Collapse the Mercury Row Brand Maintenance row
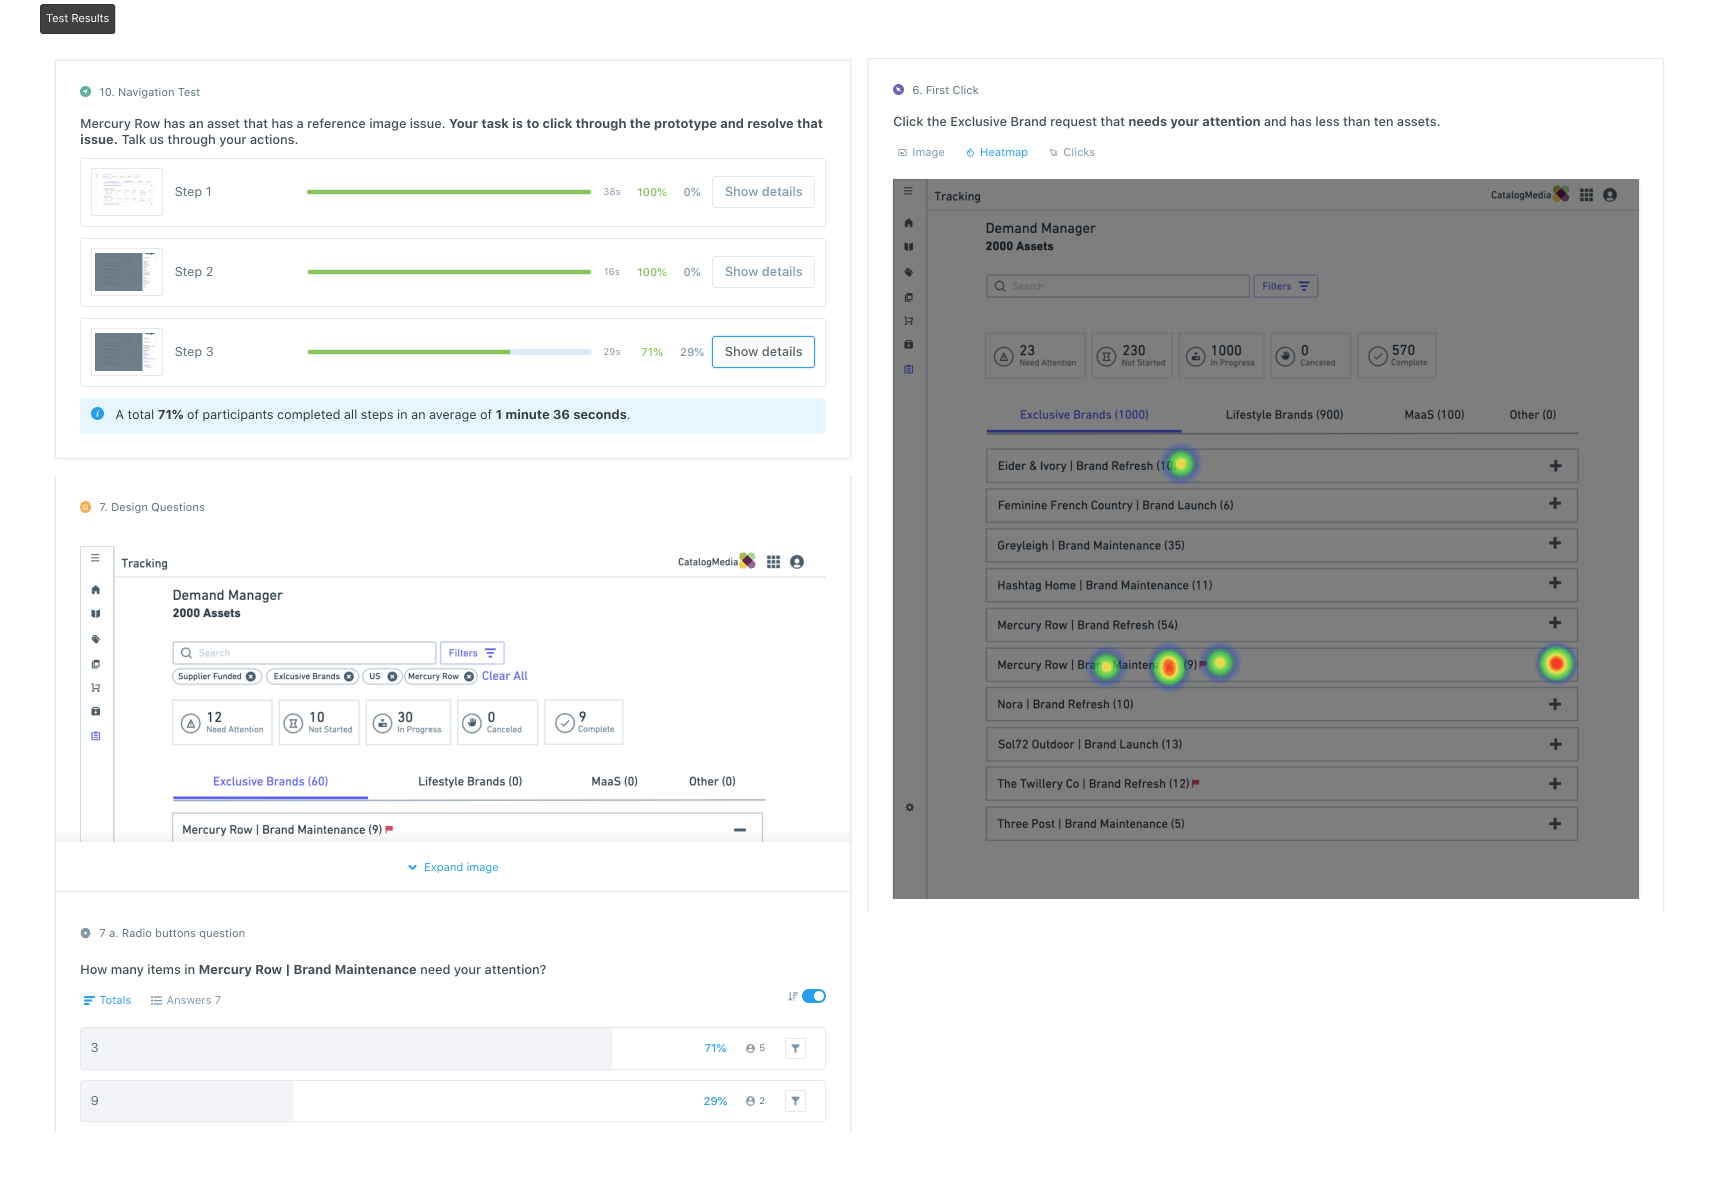1719x1190 pixels. point(740,830)
